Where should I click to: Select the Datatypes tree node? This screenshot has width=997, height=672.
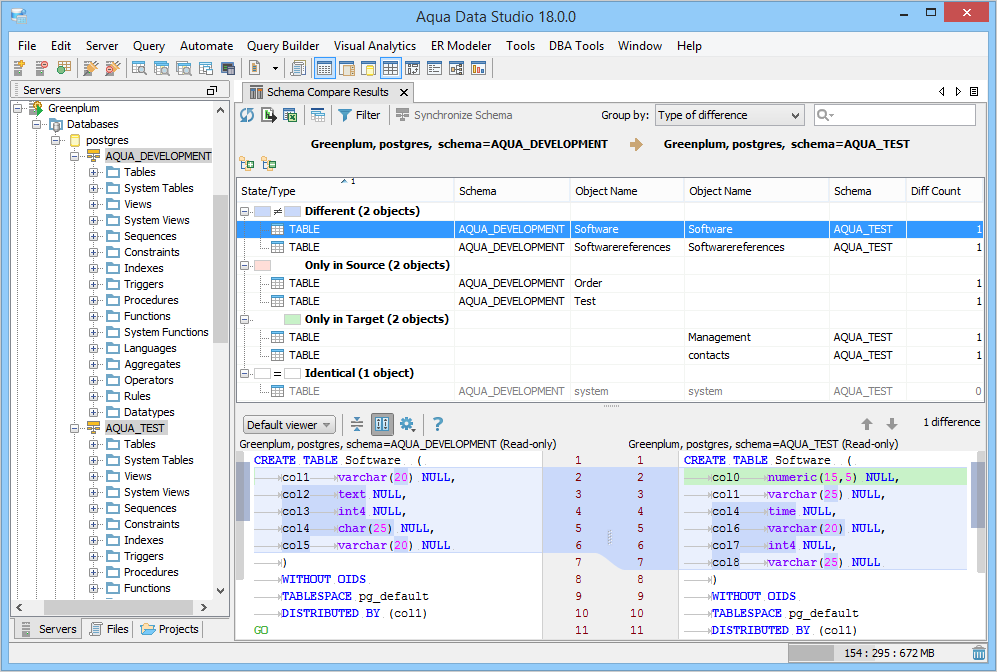coord(141,412)
